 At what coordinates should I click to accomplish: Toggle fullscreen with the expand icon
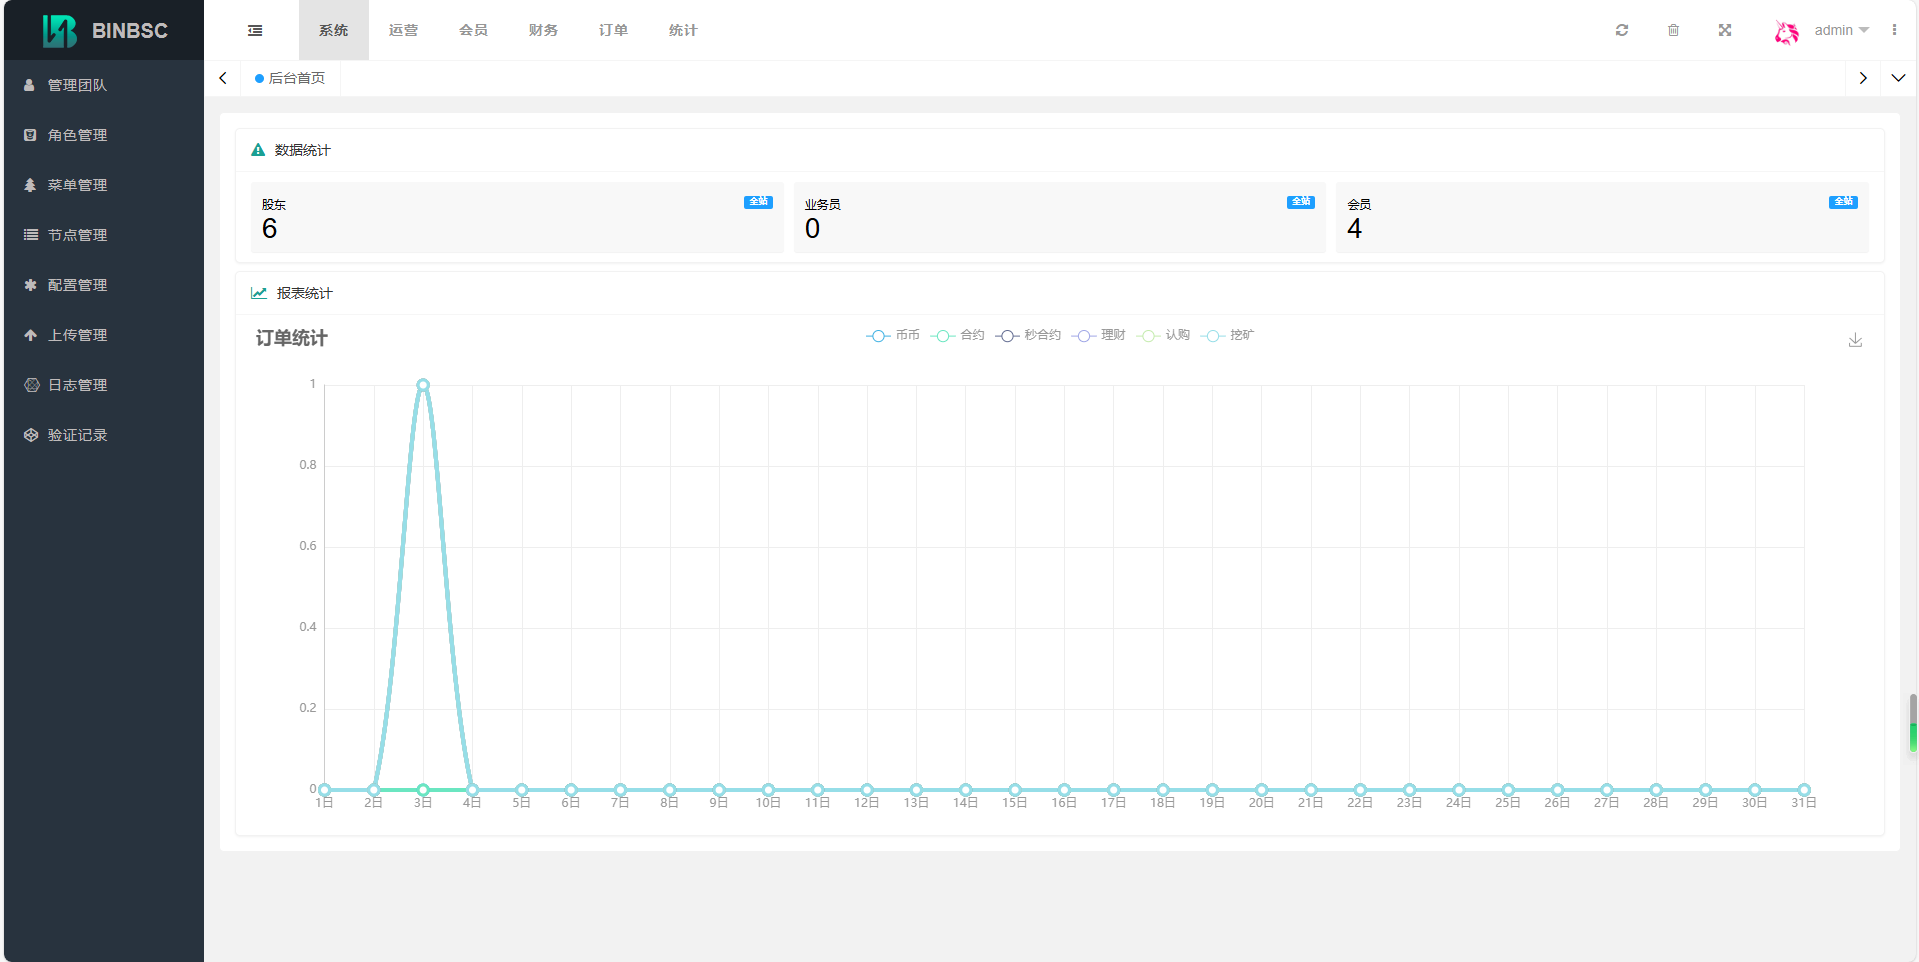pyautogui.click(x=1725, y=31)
